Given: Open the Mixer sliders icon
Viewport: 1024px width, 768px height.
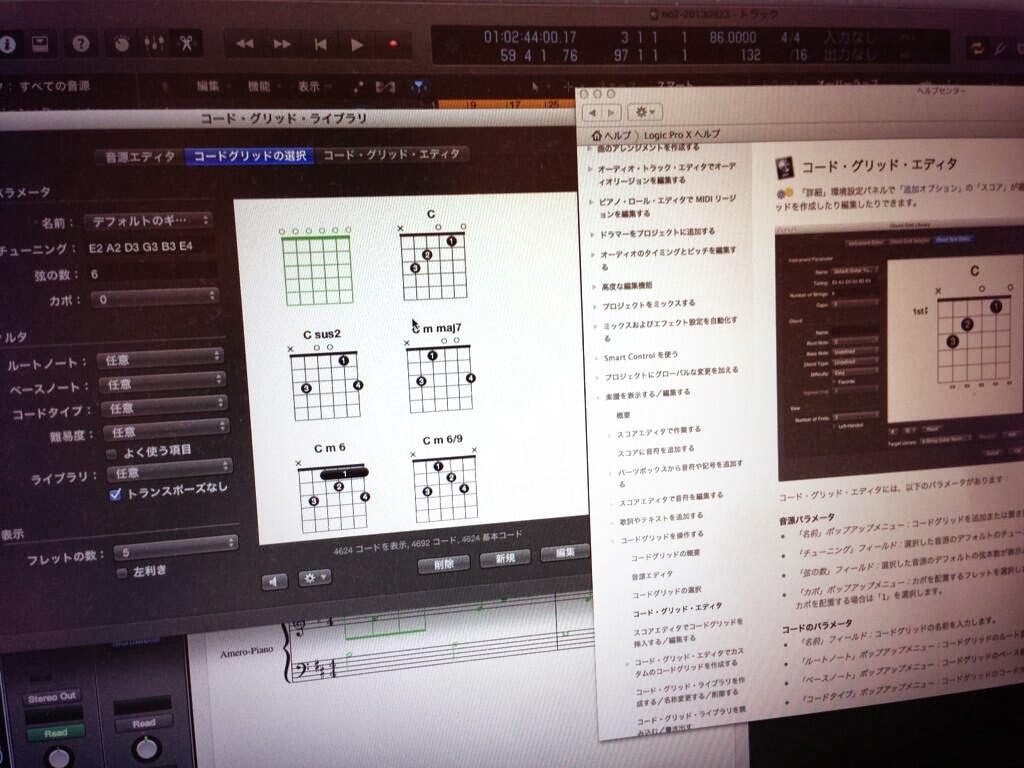Looking at the screenshot, I should (x=153, y=44).
